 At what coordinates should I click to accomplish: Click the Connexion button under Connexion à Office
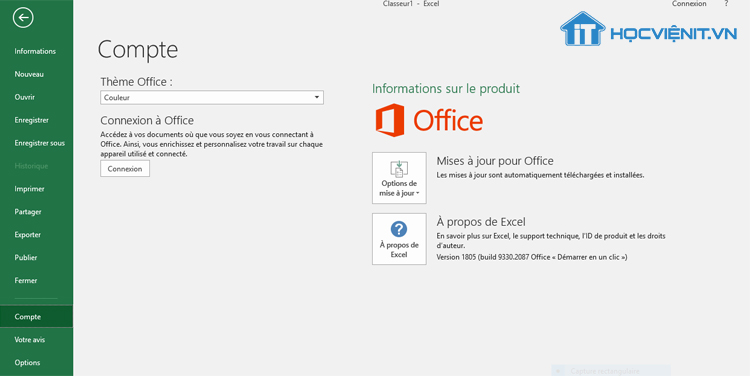click(x=125, y=169)
